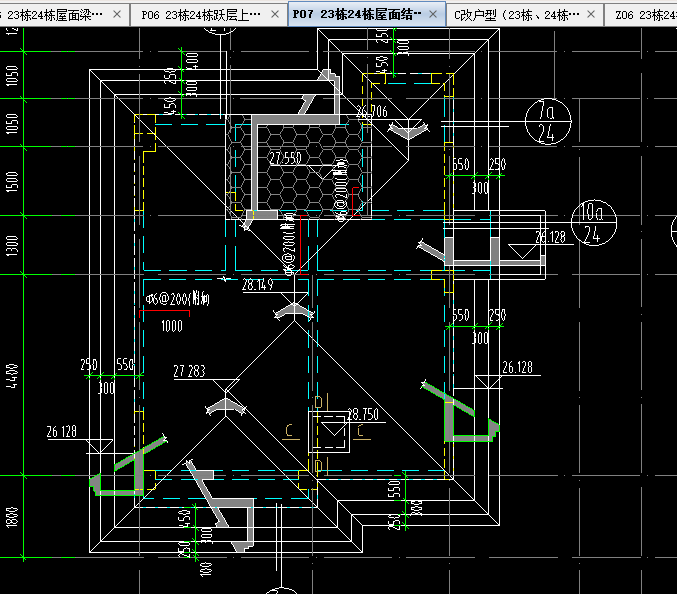
Task: Select the 10a/24 section callout bubble
Action: (x=592, y=223)
